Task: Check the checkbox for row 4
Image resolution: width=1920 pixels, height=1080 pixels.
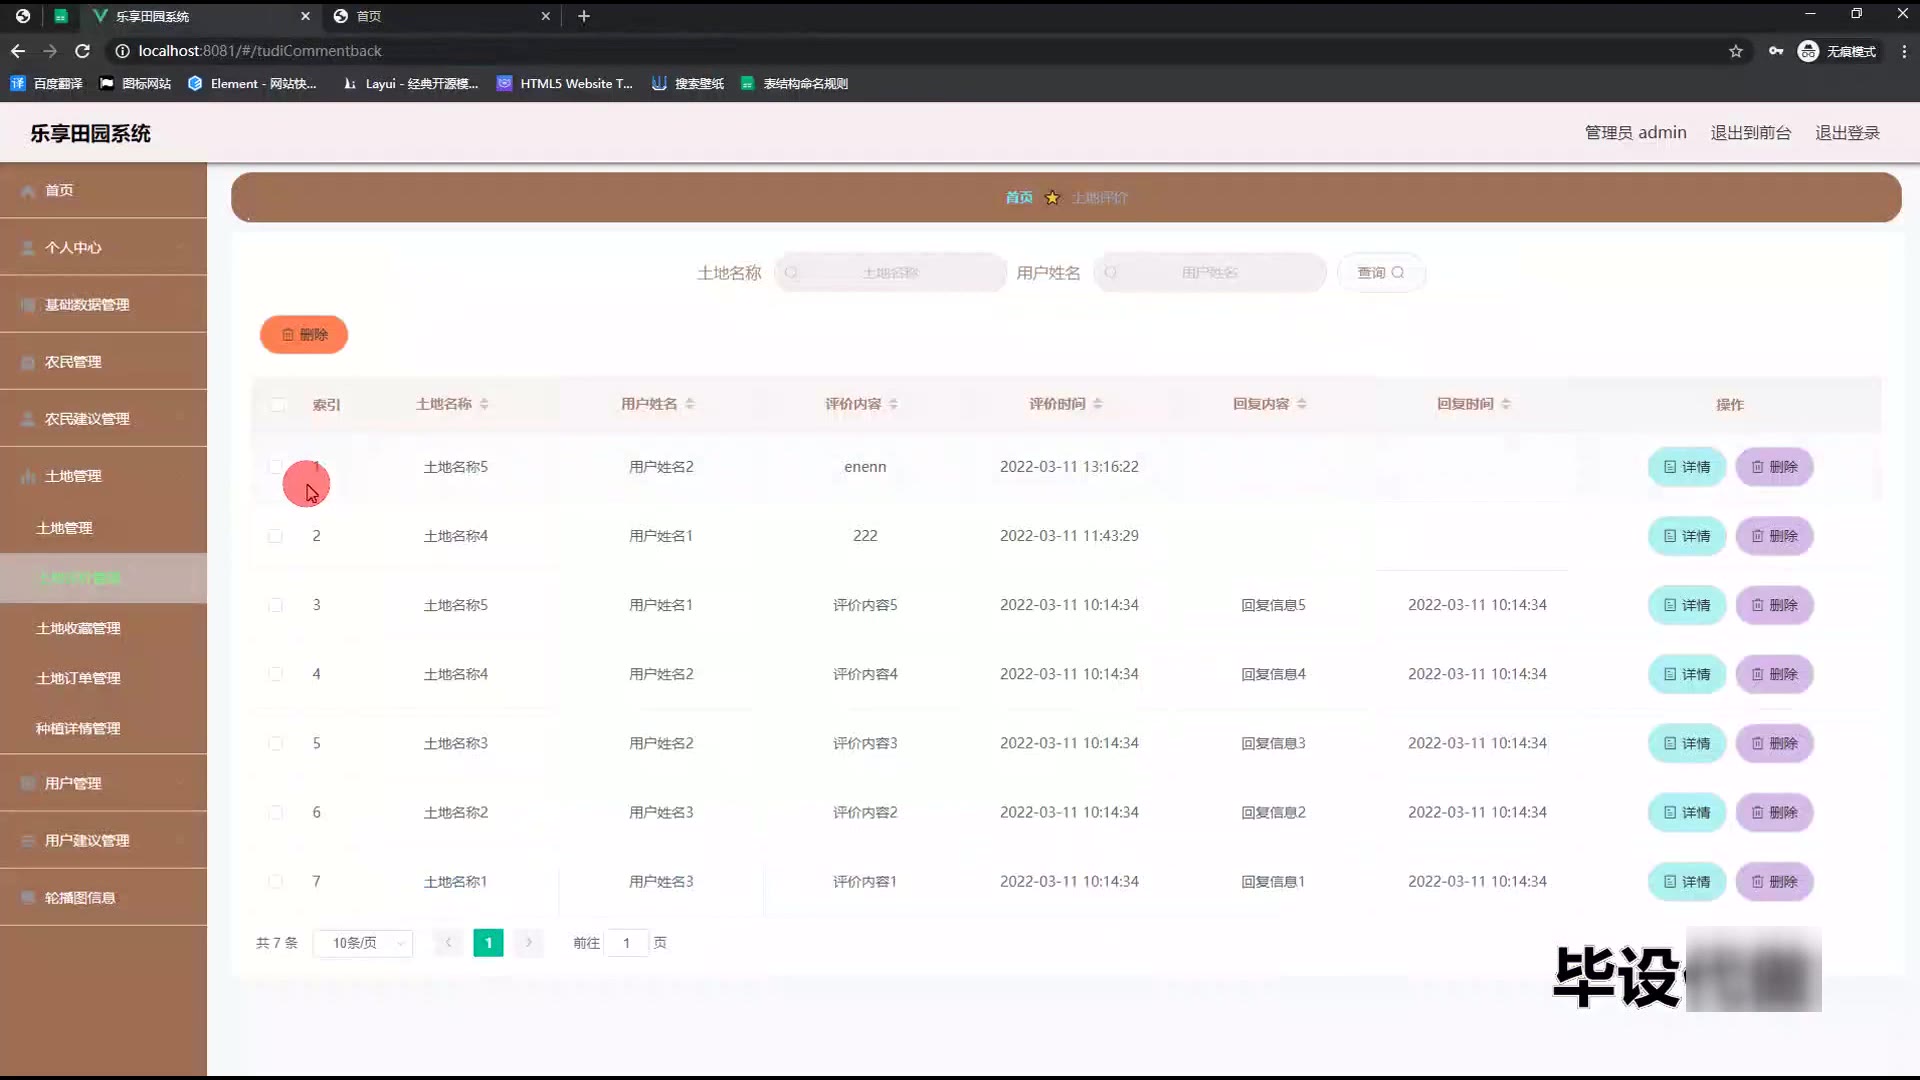Action: pos(275,674)
